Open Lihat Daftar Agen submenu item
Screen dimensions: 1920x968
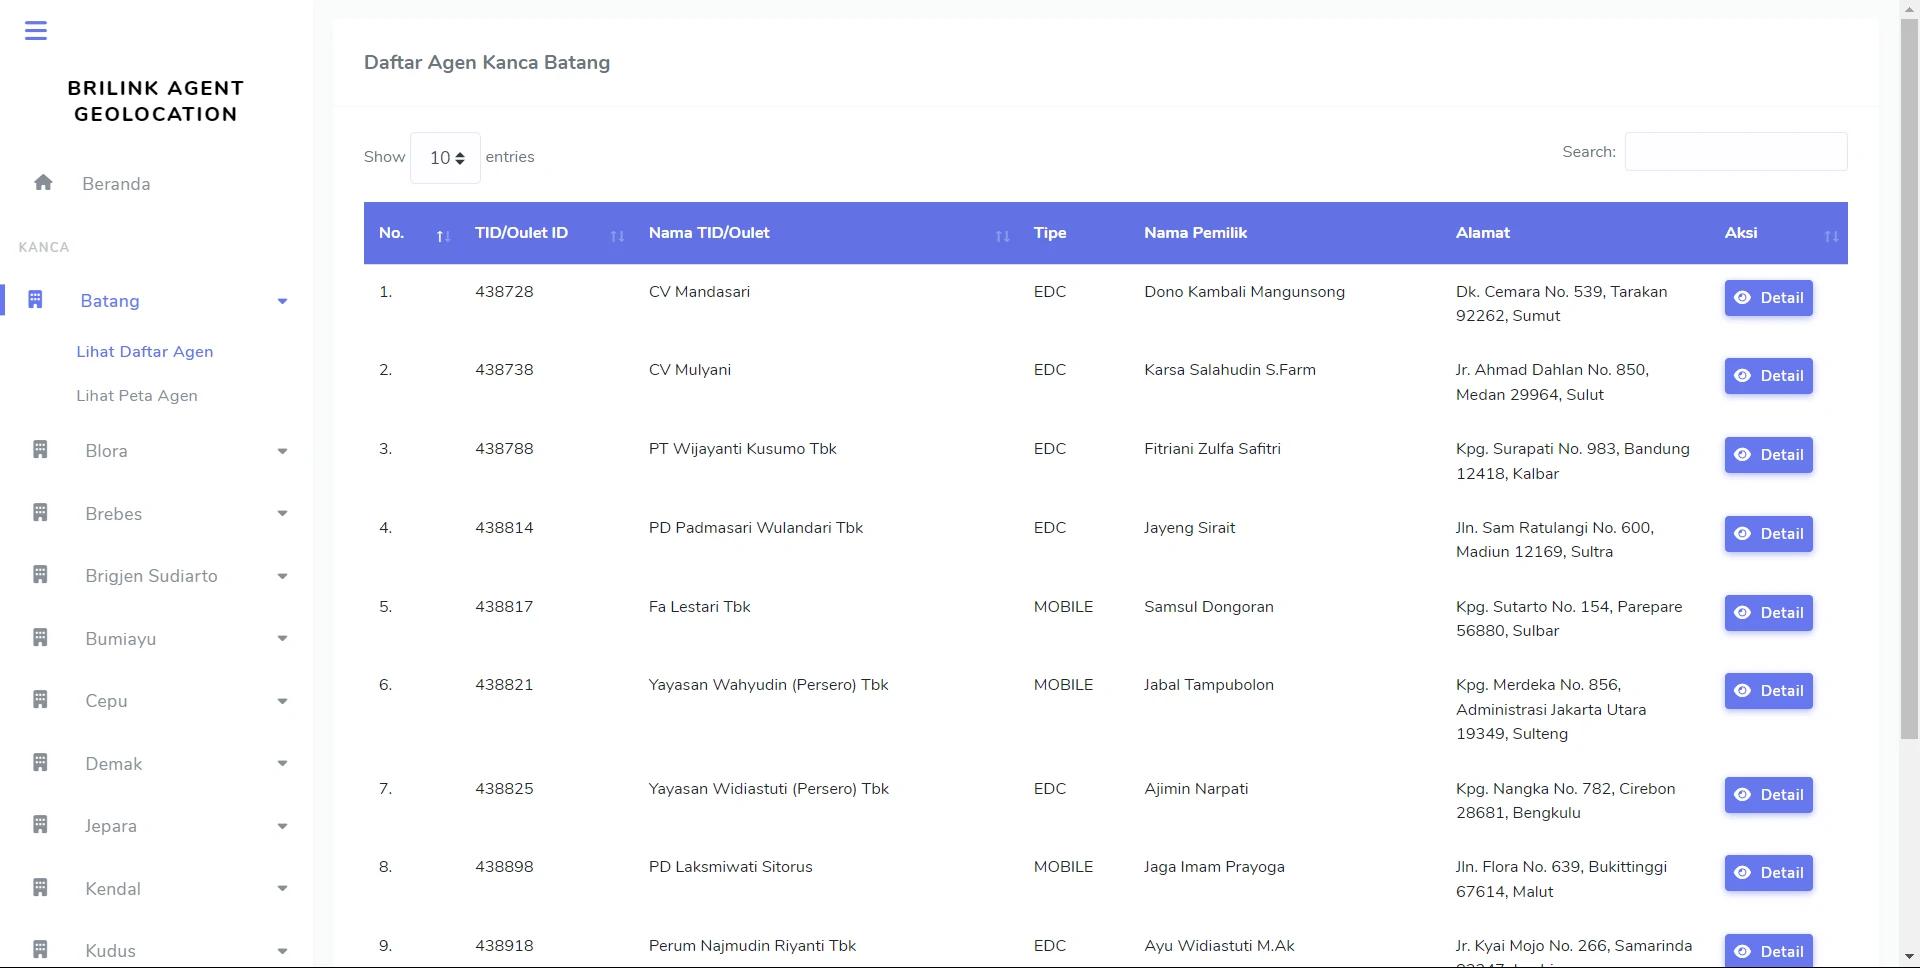[x=145, y=352]
